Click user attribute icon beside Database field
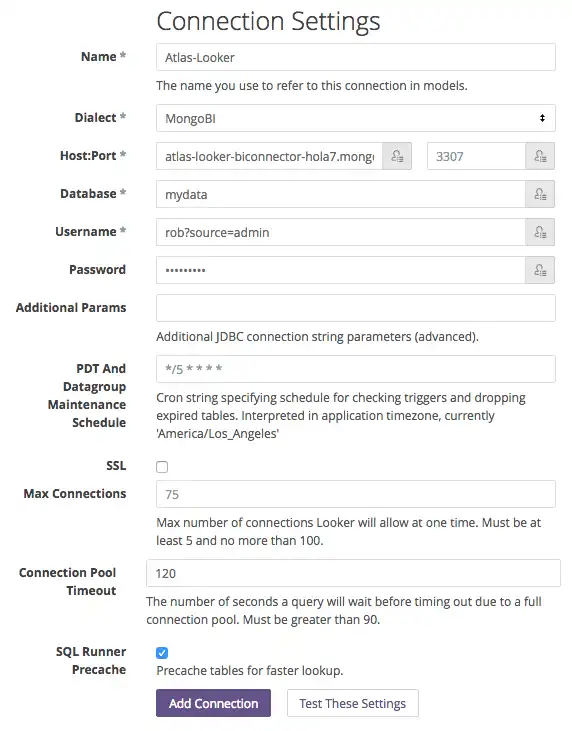 [540, 194]
